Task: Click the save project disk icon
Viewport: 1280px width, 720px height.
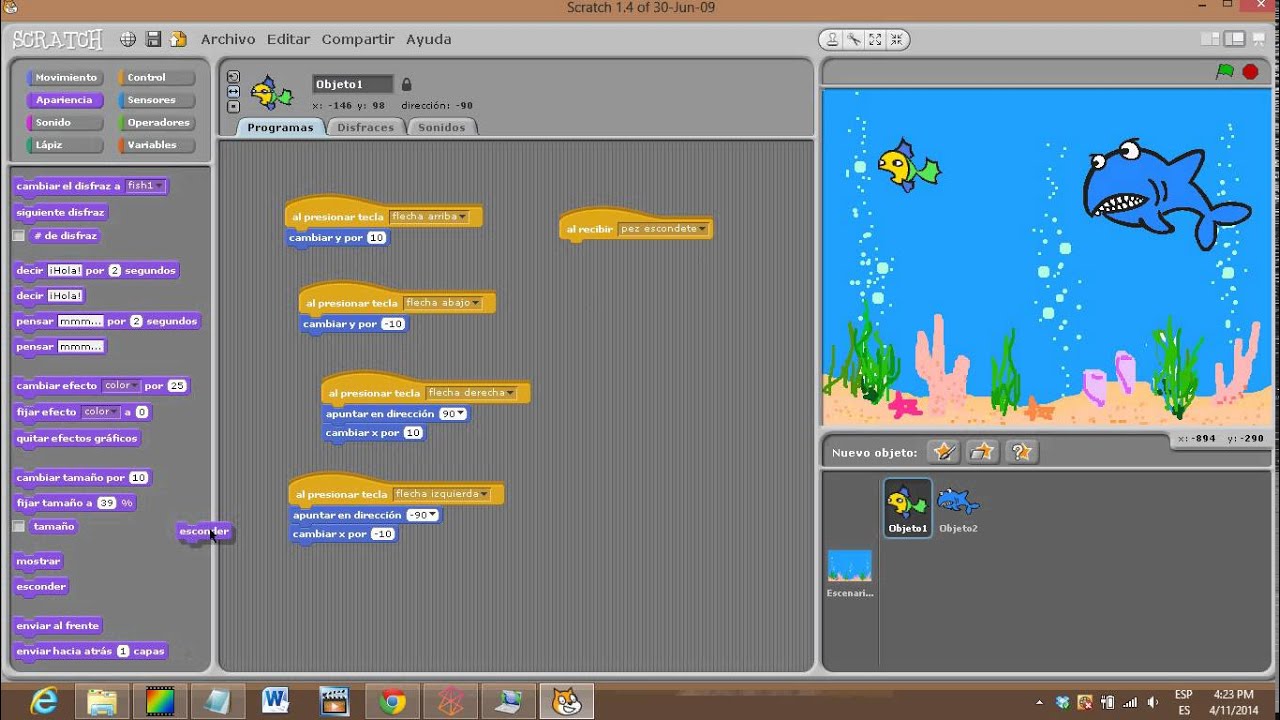Action: (153, 39)
